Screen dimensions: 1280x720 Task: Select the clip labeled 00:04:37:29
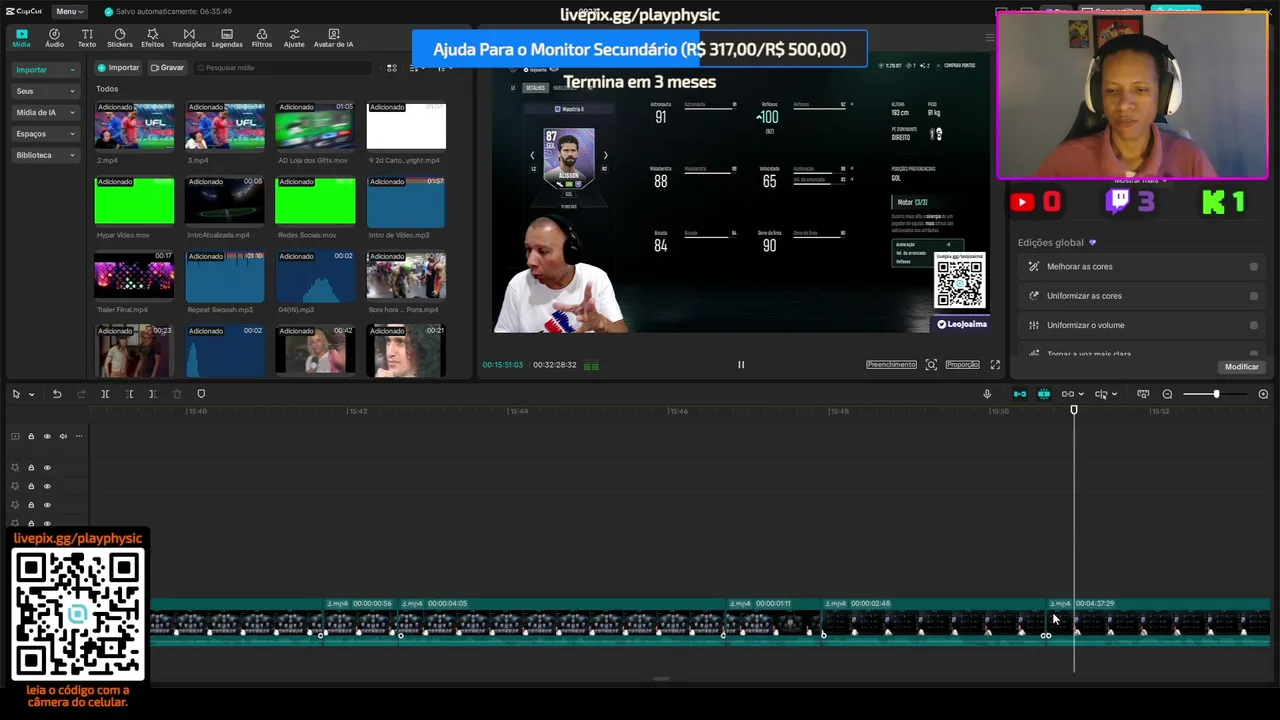(1158, 621)
